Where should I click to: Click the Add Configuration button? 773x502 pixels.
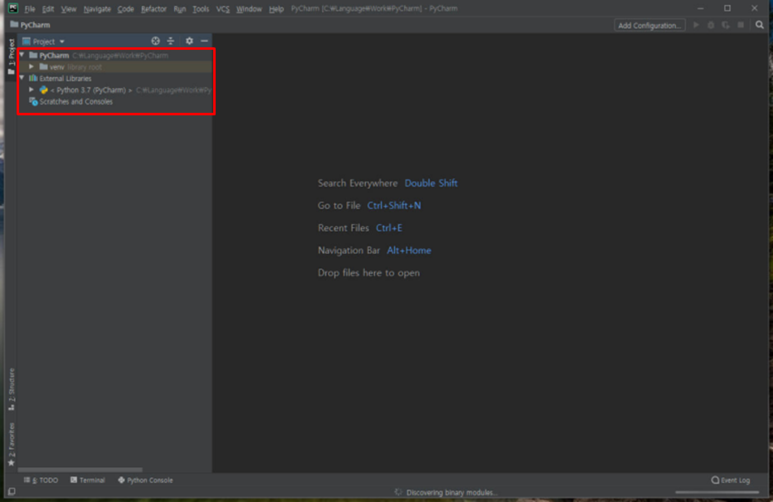click(649, 25)
